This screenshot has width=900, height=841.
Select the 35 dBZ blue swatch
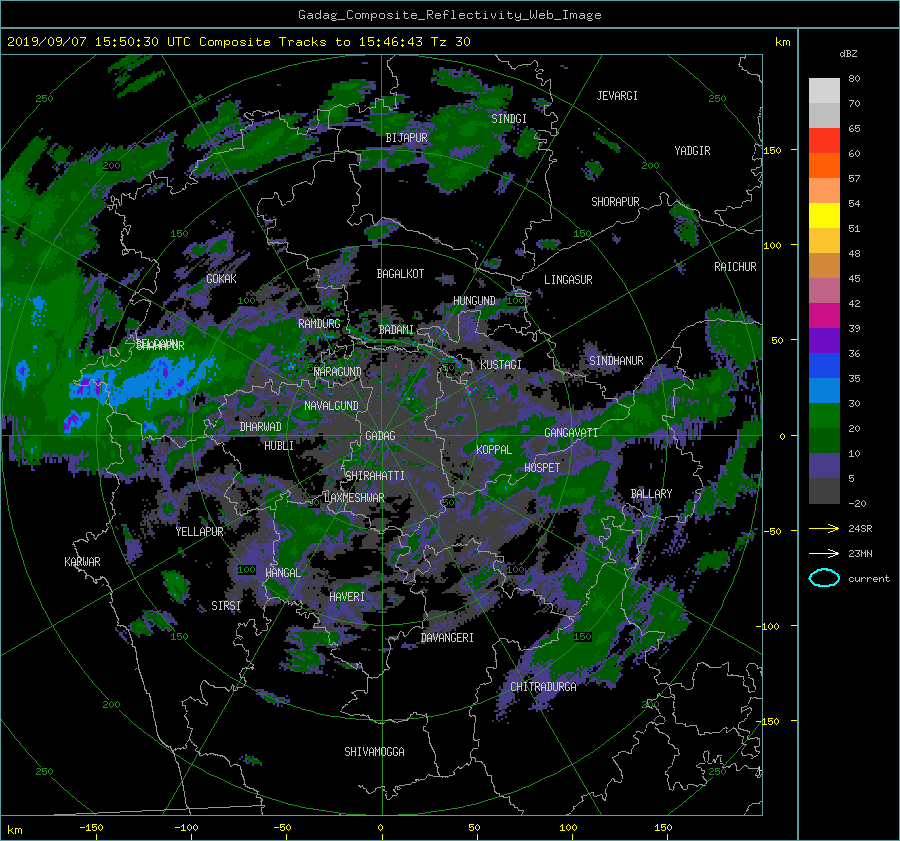[824, 390]
